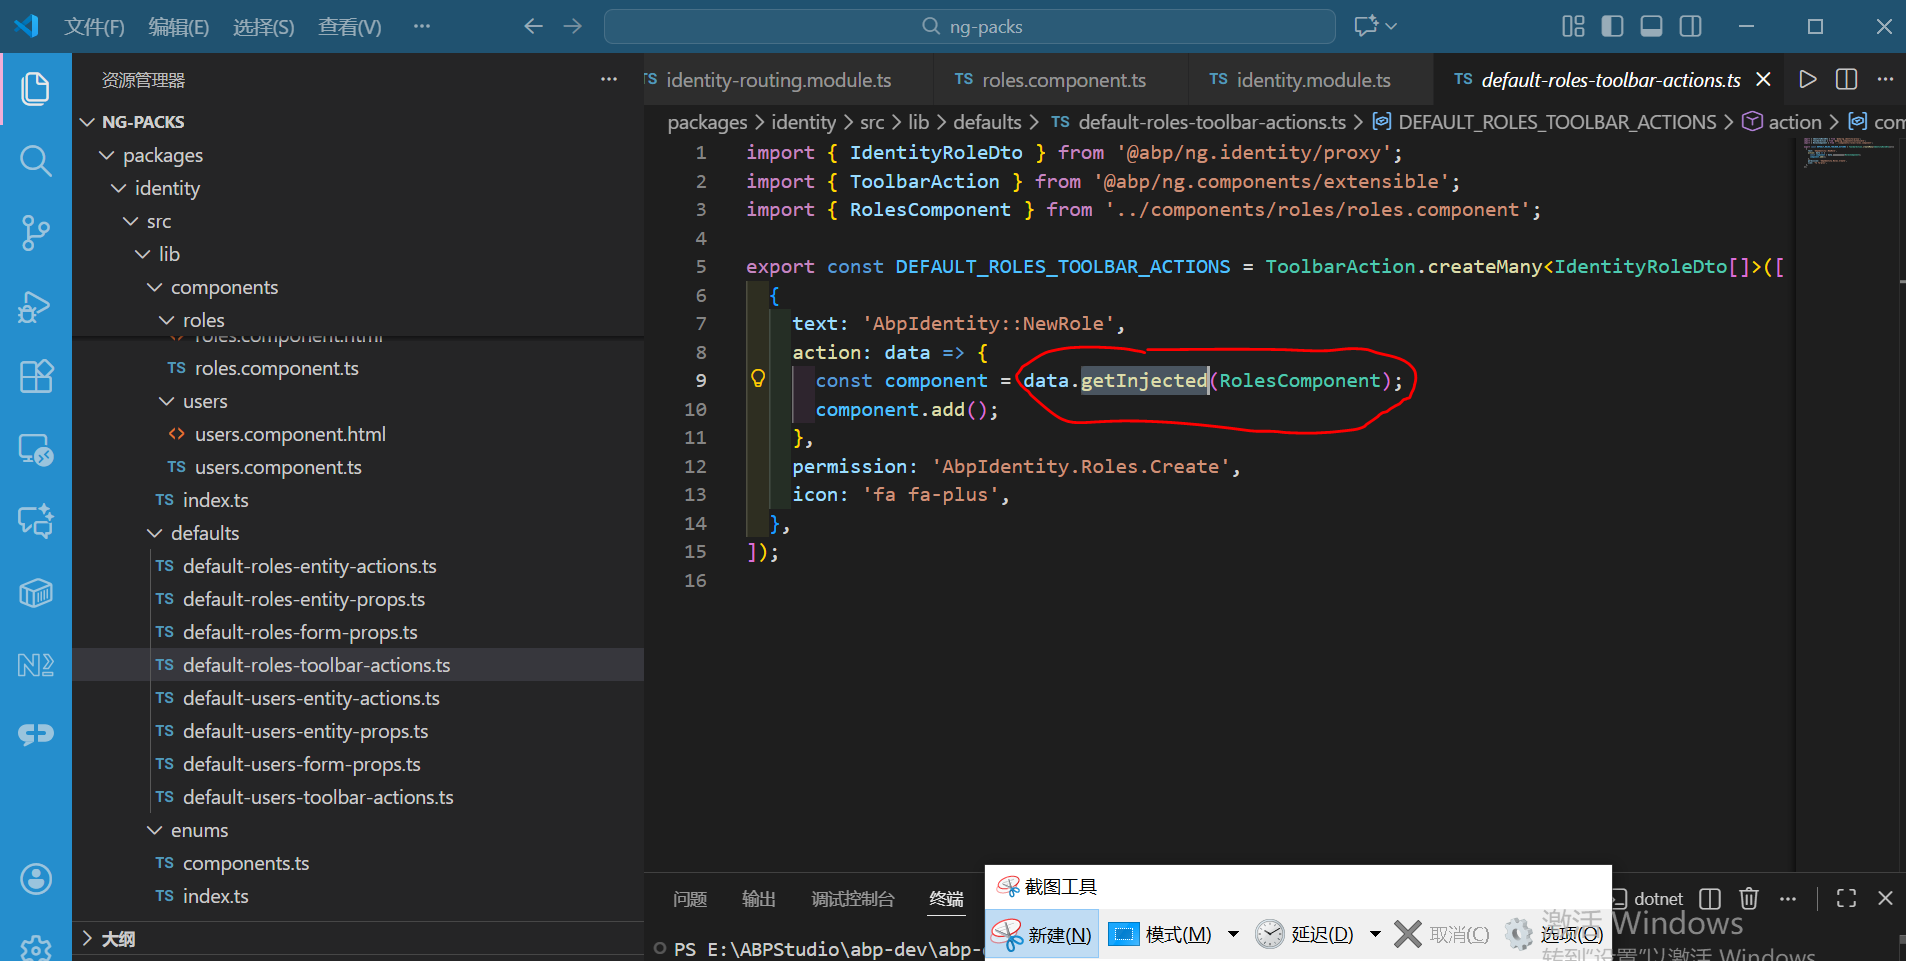Open the 文件(F) menu
1906x961 pixels.
point(94,27)
